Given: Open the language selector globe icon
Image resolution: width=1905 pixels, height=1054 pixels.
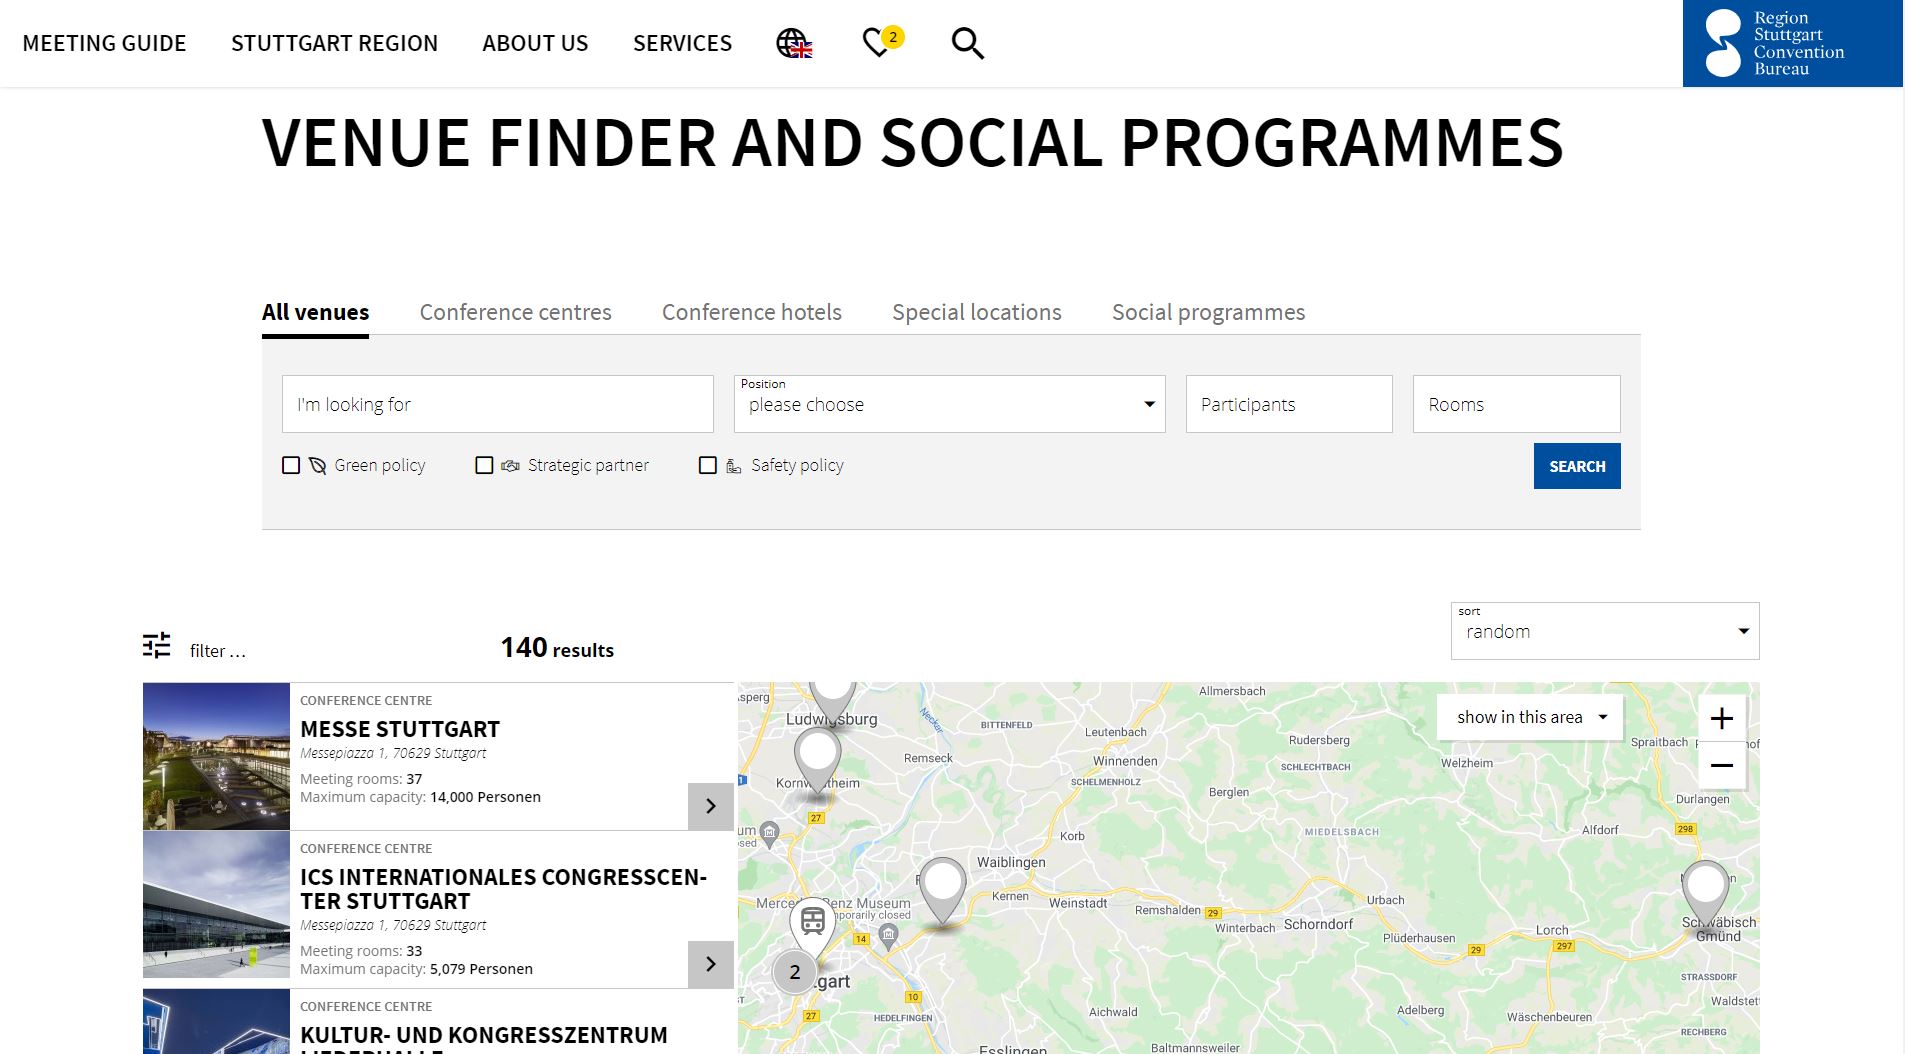Looking at the screenshot, I should 794,43.
